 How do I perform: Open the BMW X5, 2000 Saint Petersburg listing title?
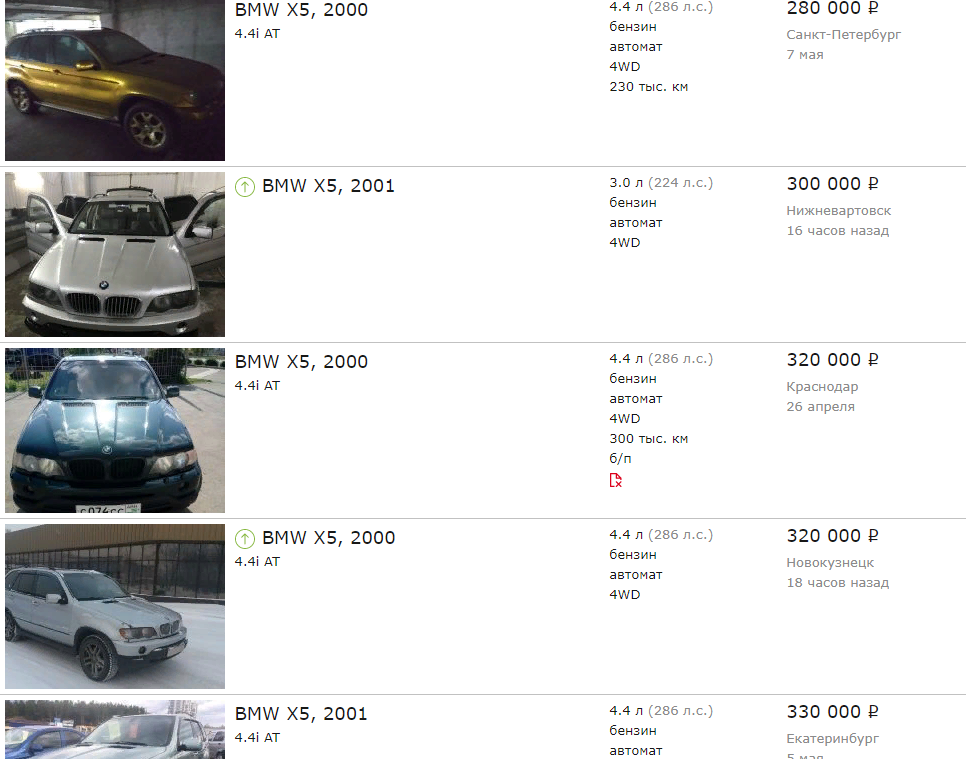point(301,10)
